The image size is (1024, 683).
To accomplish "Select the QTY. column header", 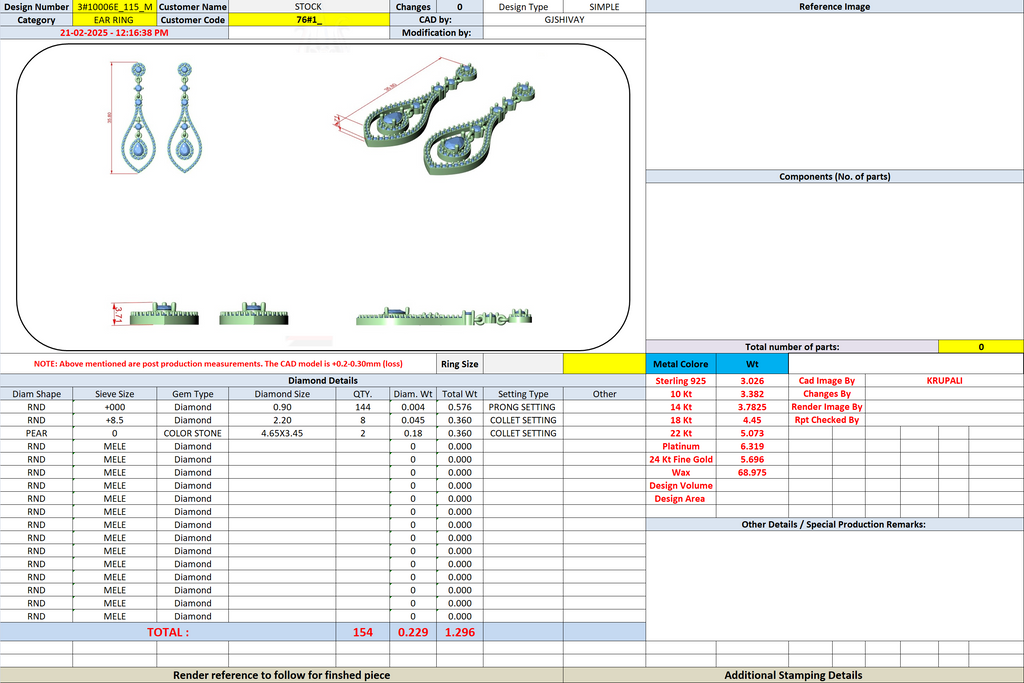I will (362, 394).
